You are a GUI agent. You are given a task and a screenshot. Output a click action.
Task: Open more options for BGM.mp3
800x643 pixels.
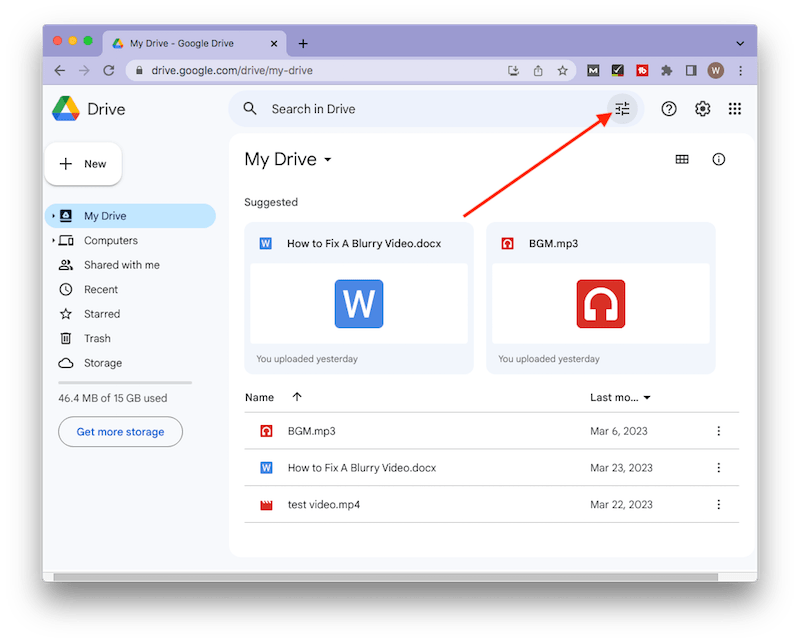pyautogui.click(x=717, y=431)
